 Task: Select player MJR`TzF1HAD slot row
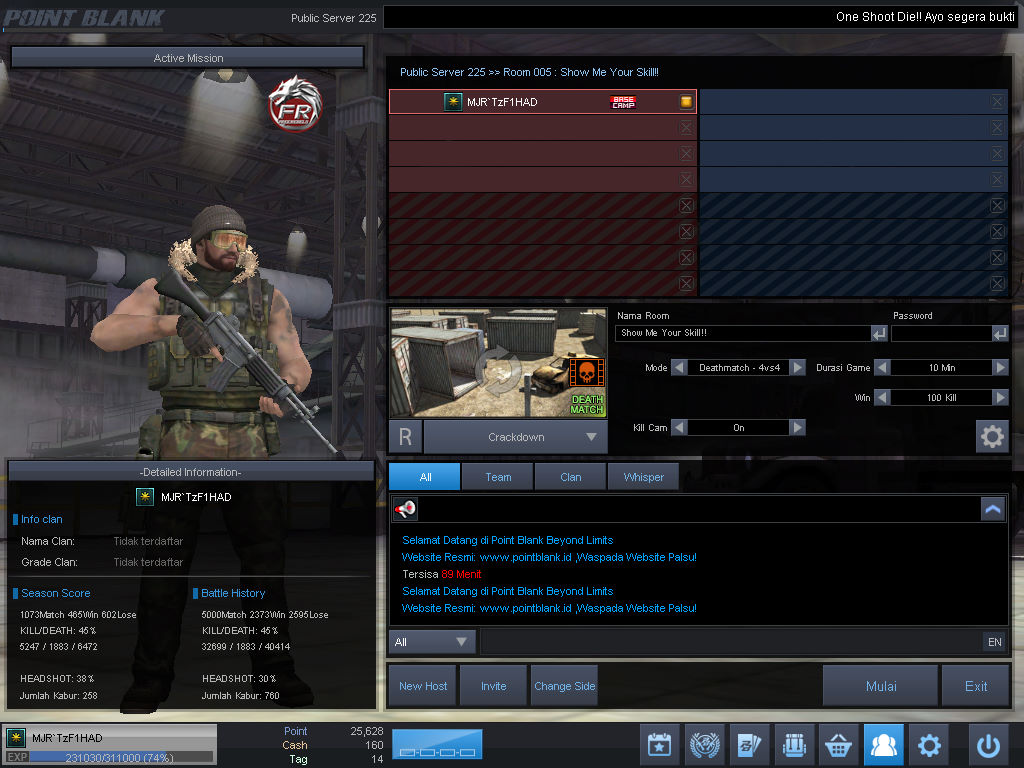click(543, 102)
